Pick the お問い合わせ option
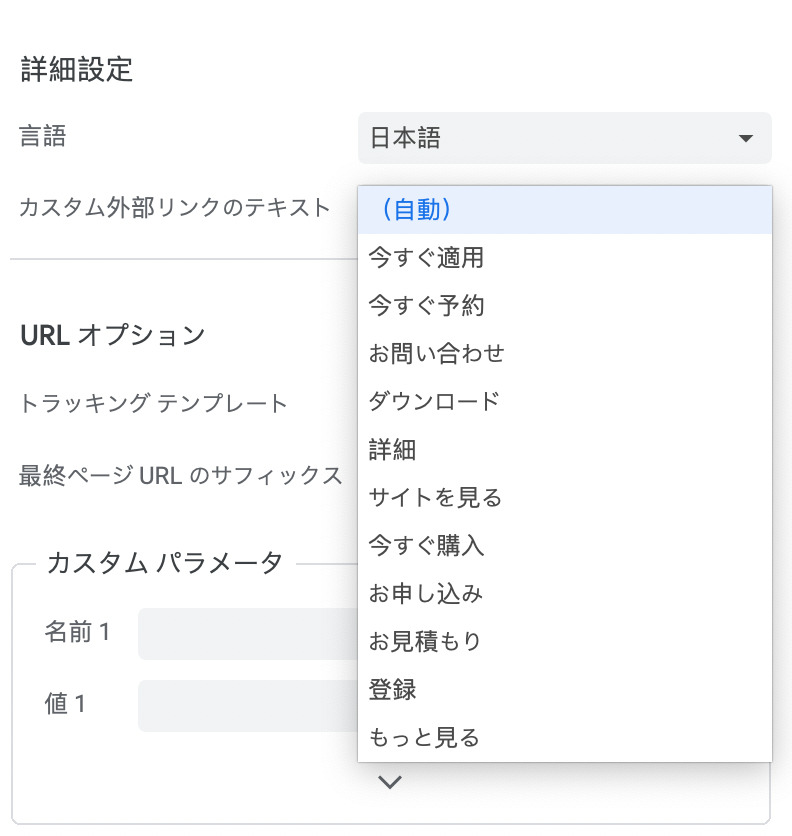 [x=564, y=354]
